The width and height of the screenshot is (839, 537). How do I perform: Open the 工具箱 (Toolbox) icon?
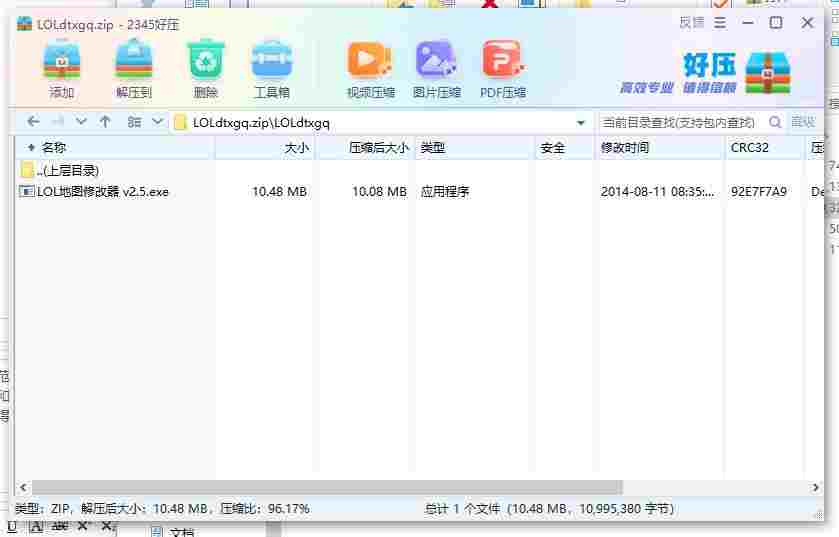(x=272, y=69)
